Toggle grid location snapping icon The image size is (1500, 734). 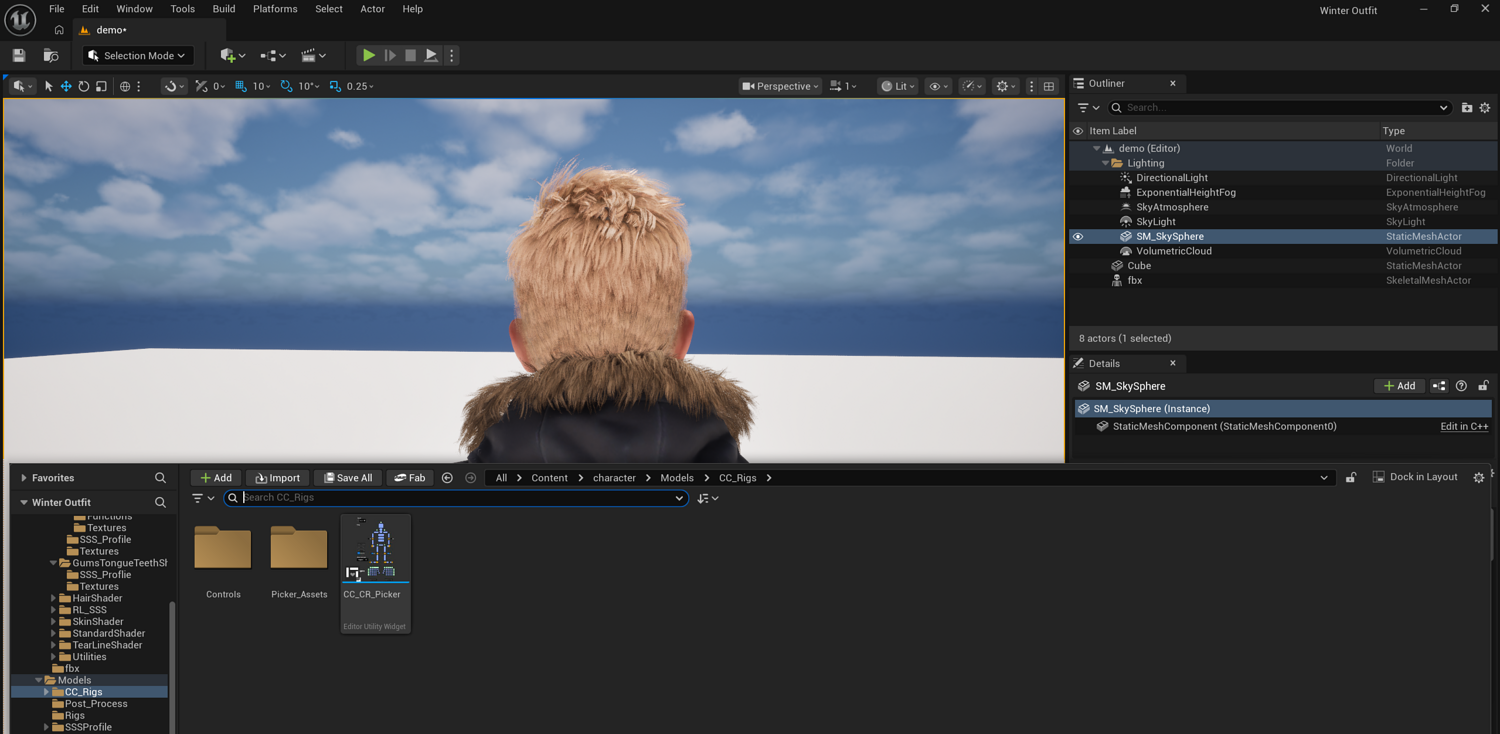coord(241,87)
